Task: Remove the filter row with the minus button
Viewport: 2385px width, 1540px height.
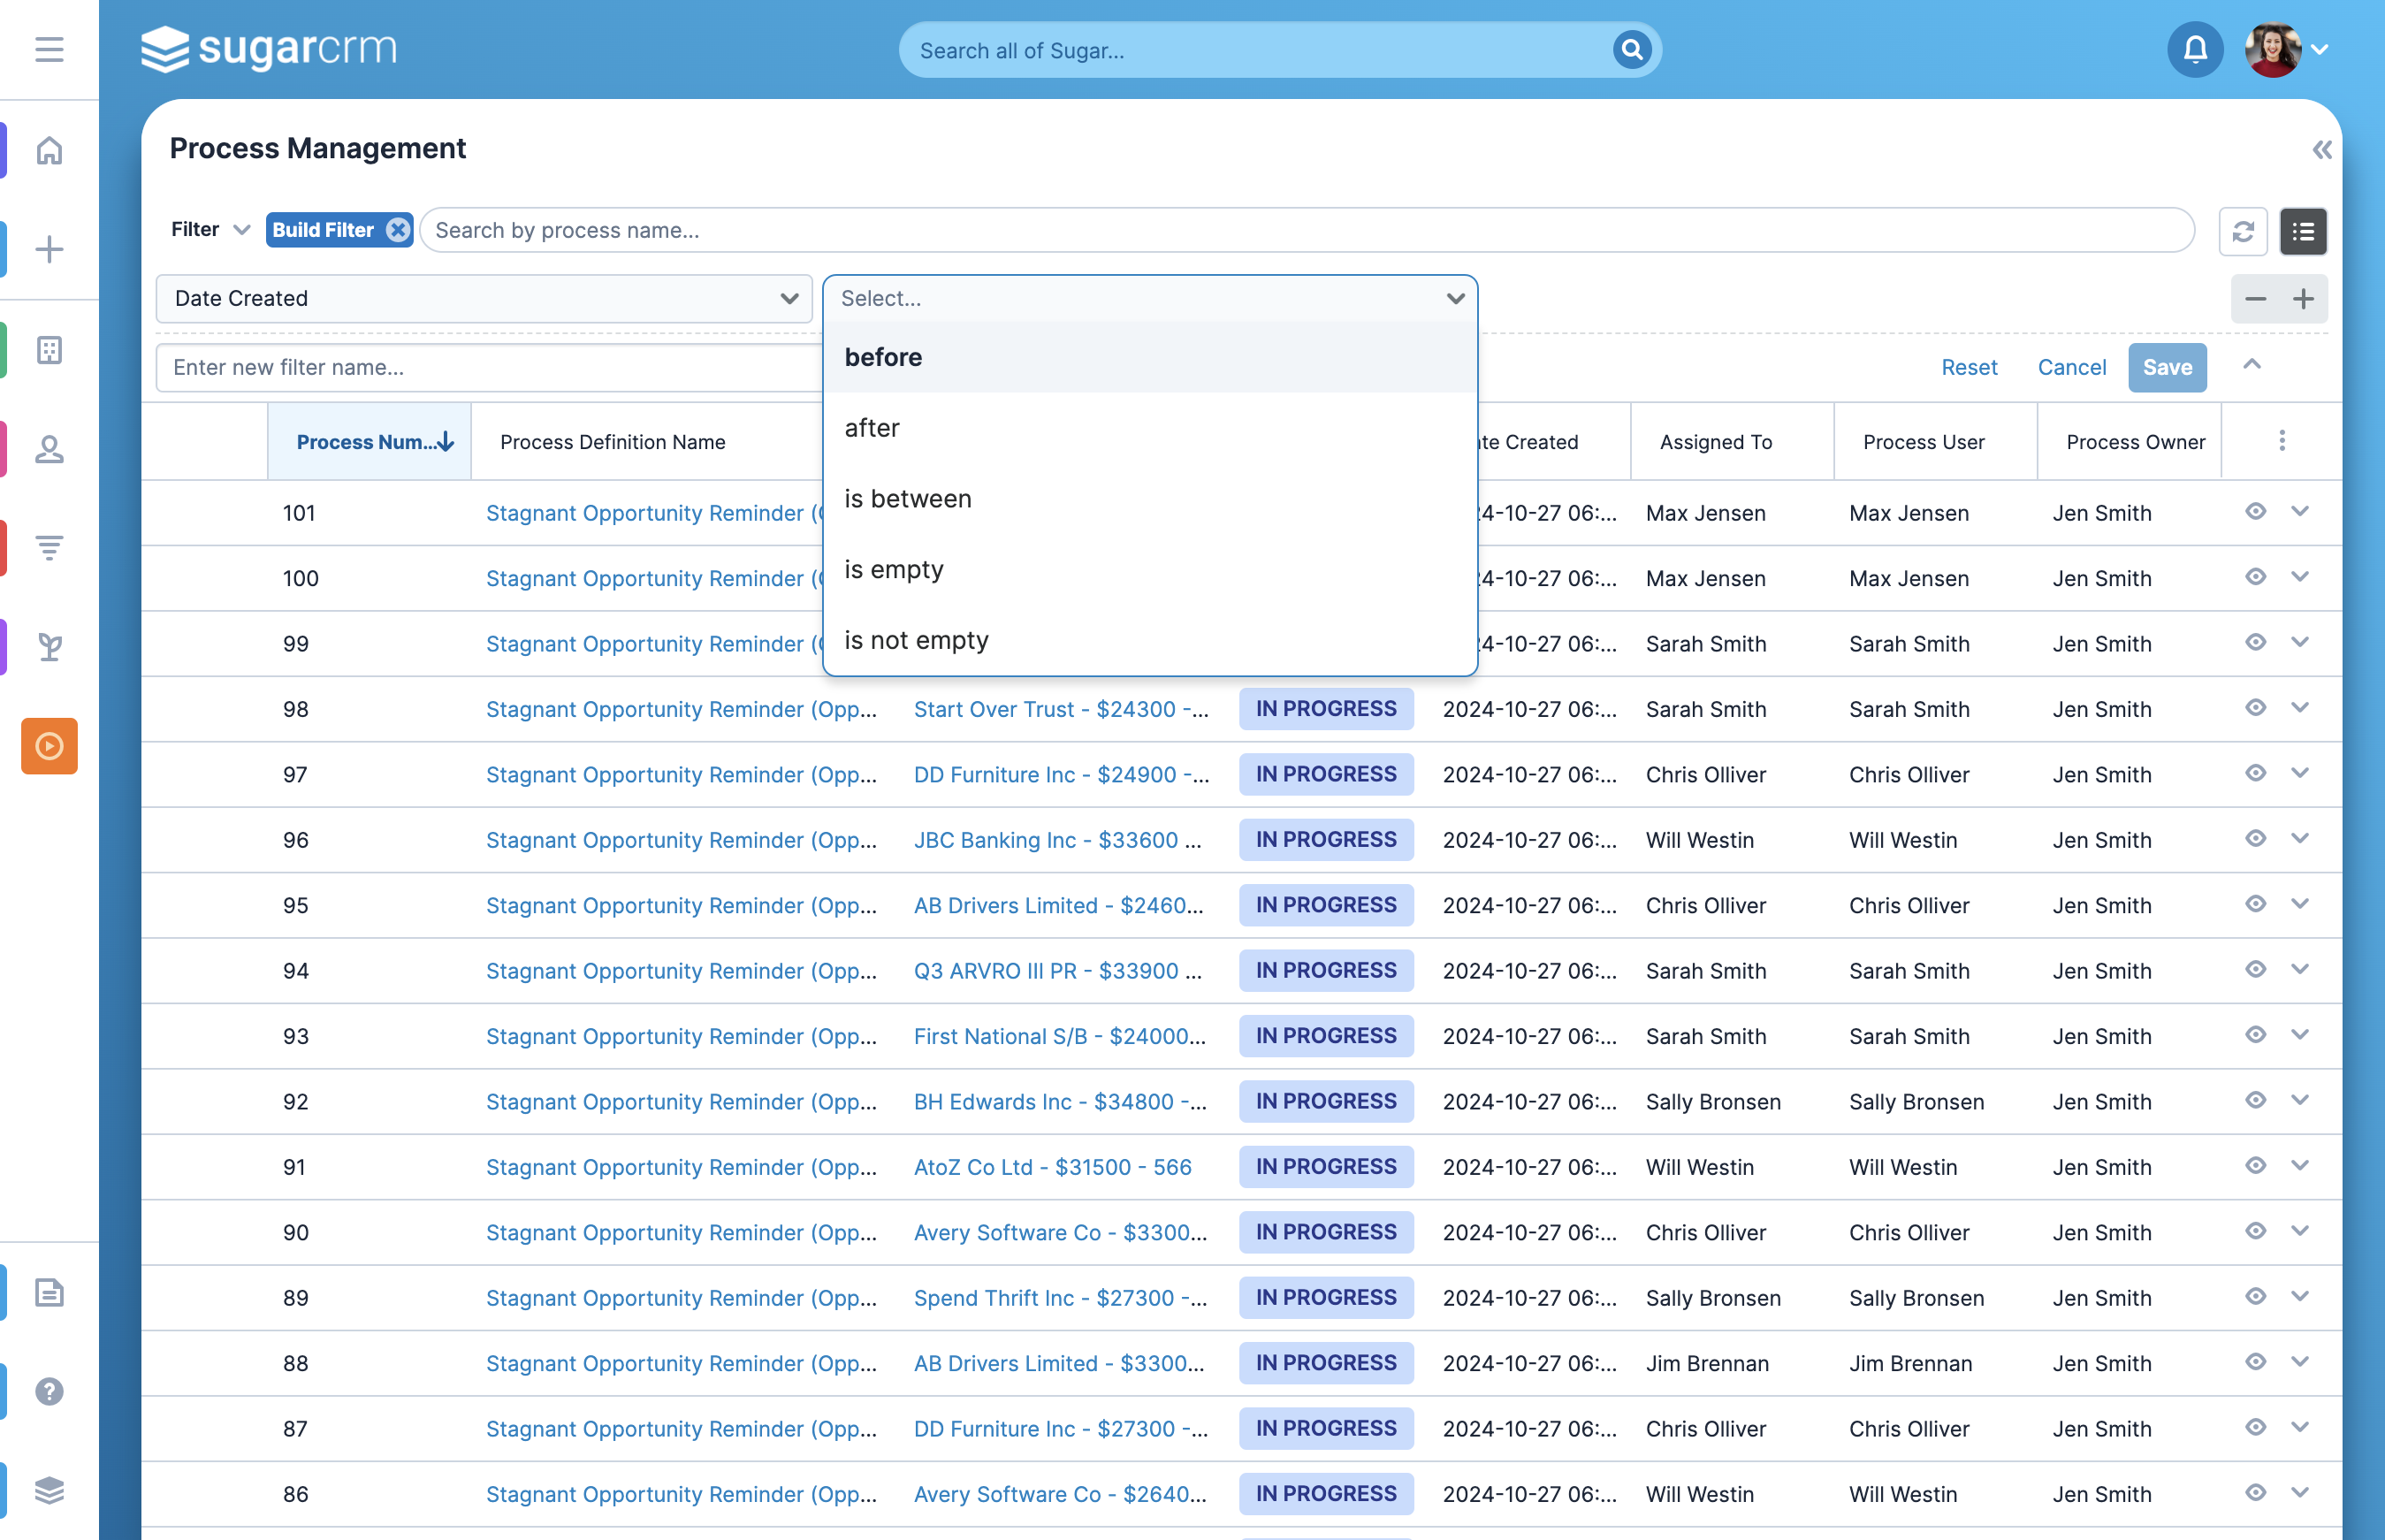Action: (2255, 299)
